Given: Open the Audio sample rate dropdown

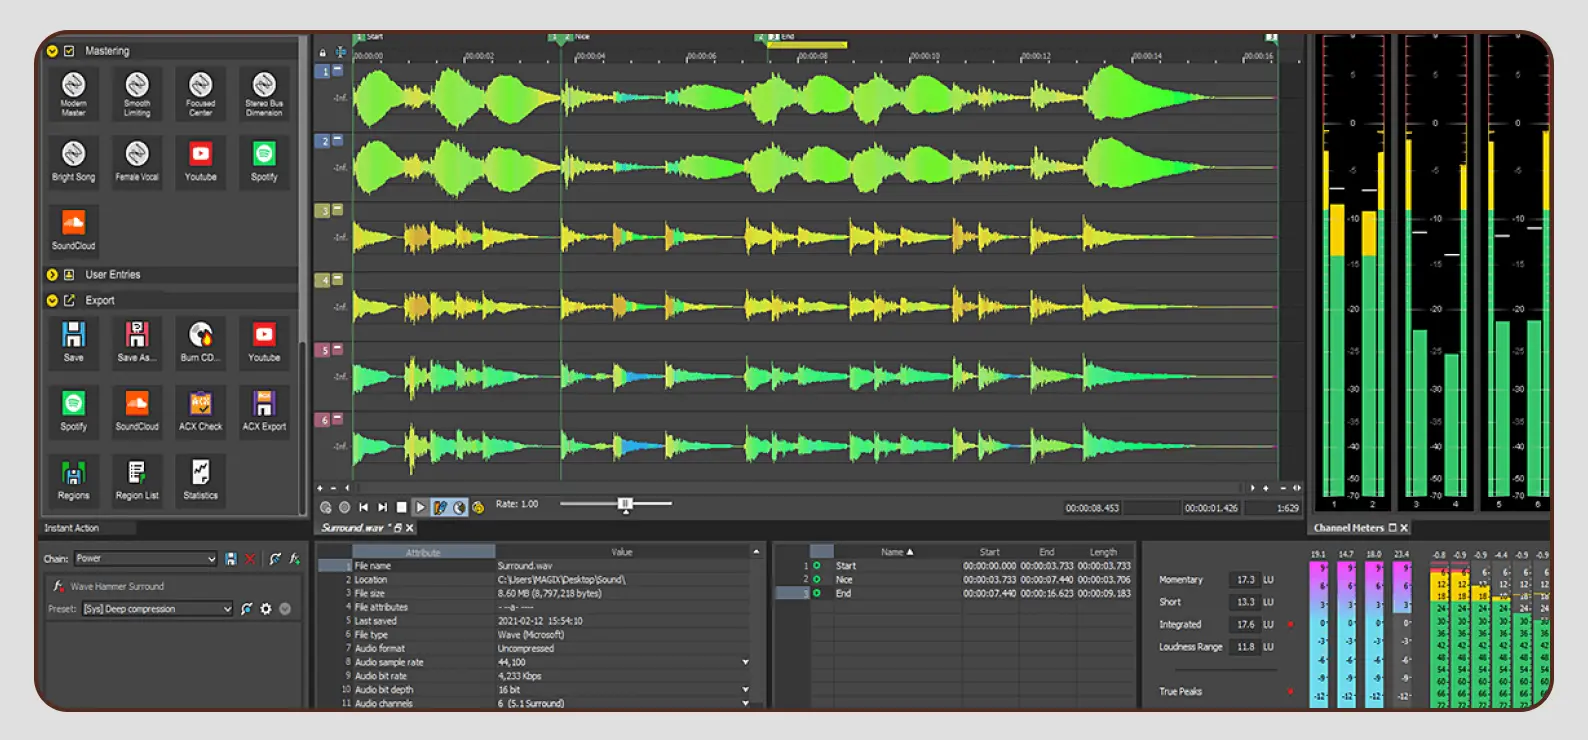Looking at the screenshot, I should pyautogui.click(x=745, y=662).
